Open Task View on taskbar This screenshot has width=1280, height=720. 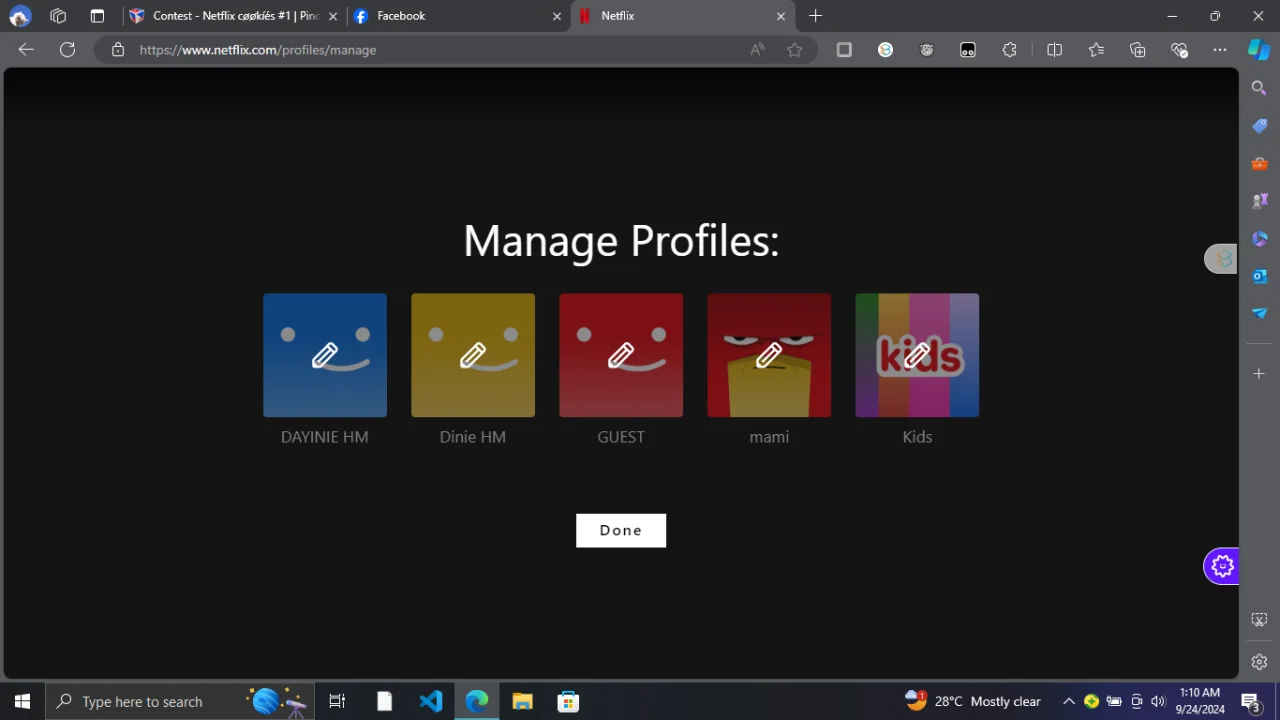(337, 701)
